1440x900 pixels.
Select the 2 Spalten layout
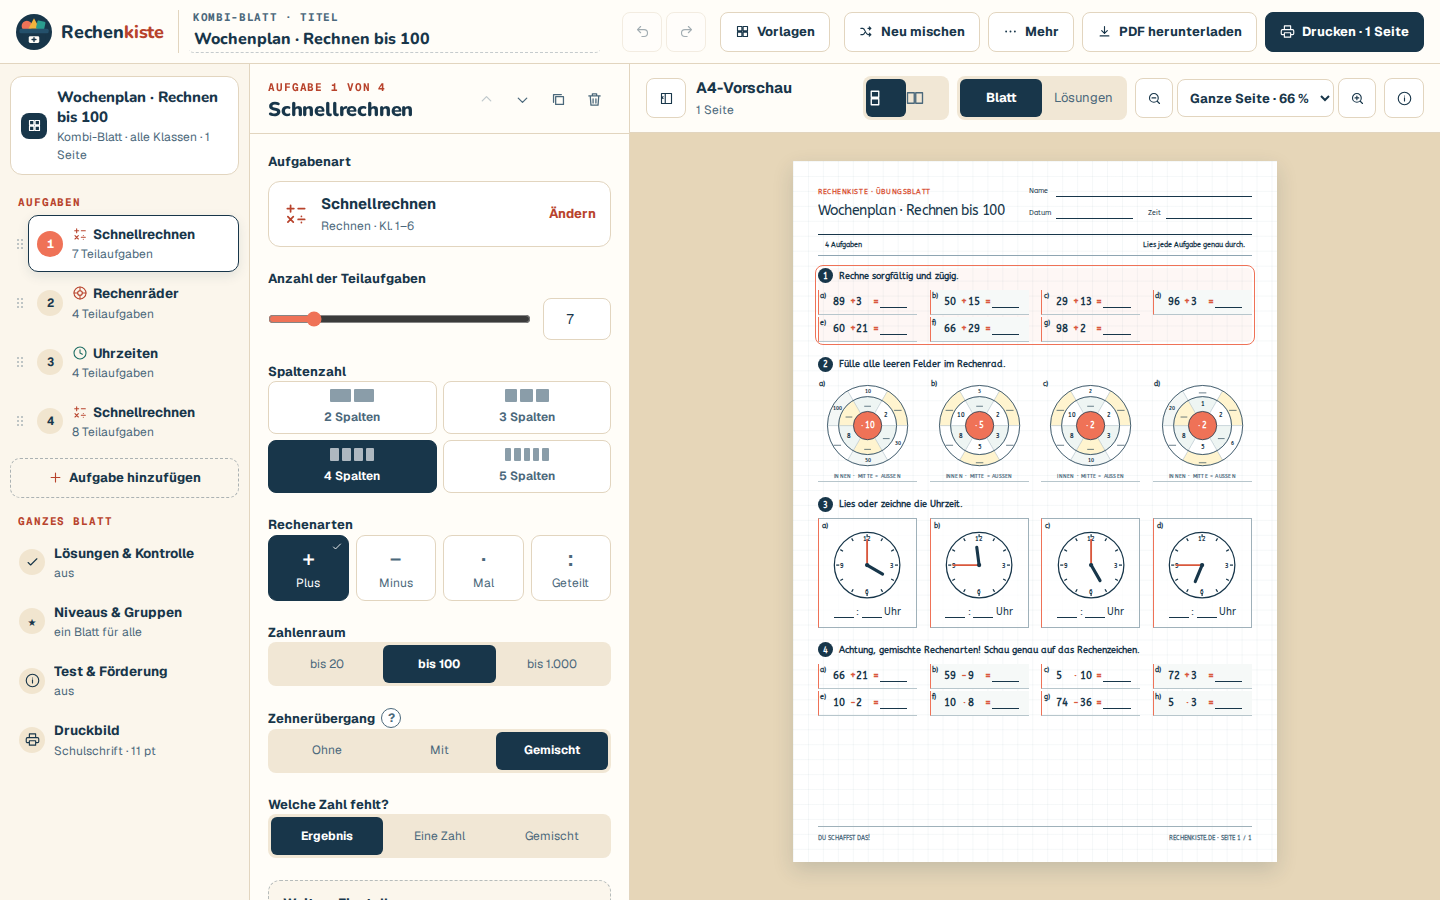click(x=352, y=407)
